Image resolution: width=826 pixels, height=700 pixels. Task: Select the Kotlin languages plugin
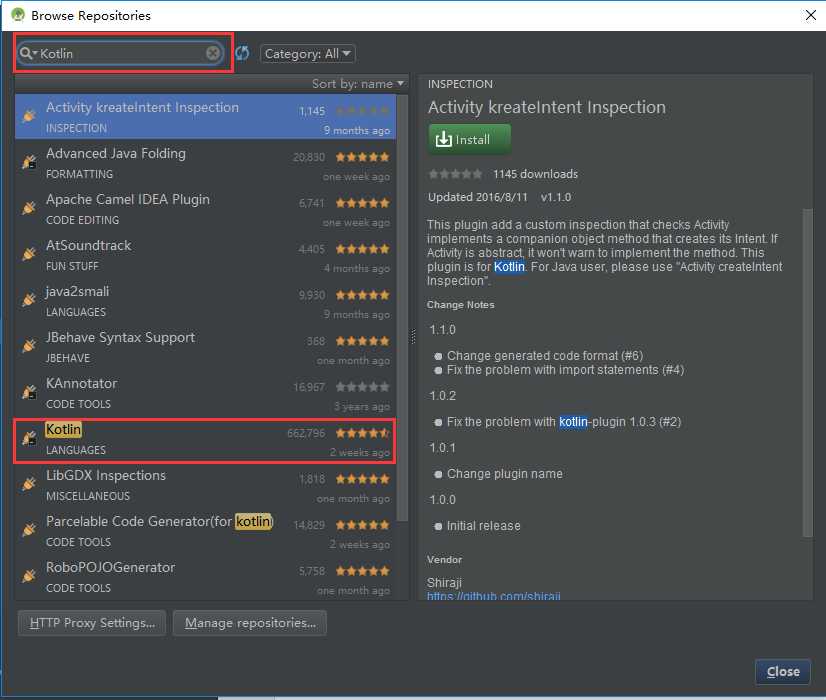coord(205,439)
